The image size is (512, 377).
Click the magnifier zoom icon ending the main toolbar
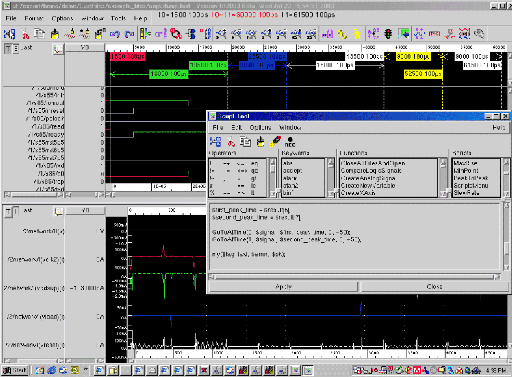pos(479,34)
